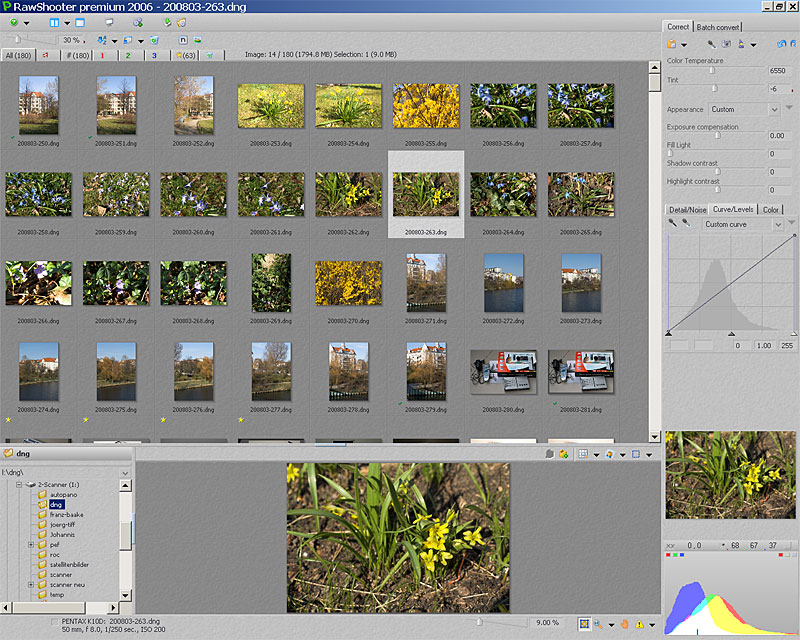The height and width of the screenshot is (640, 800).
Task: Click the white balance eyedropper in Correct panel
Action: coord(711,44)
